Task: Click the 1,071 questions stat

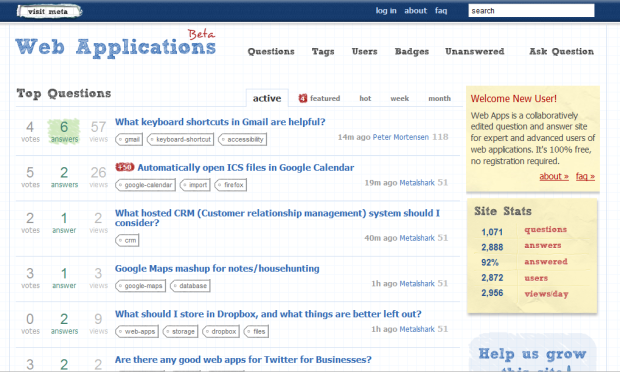Action: coord(524,231)
